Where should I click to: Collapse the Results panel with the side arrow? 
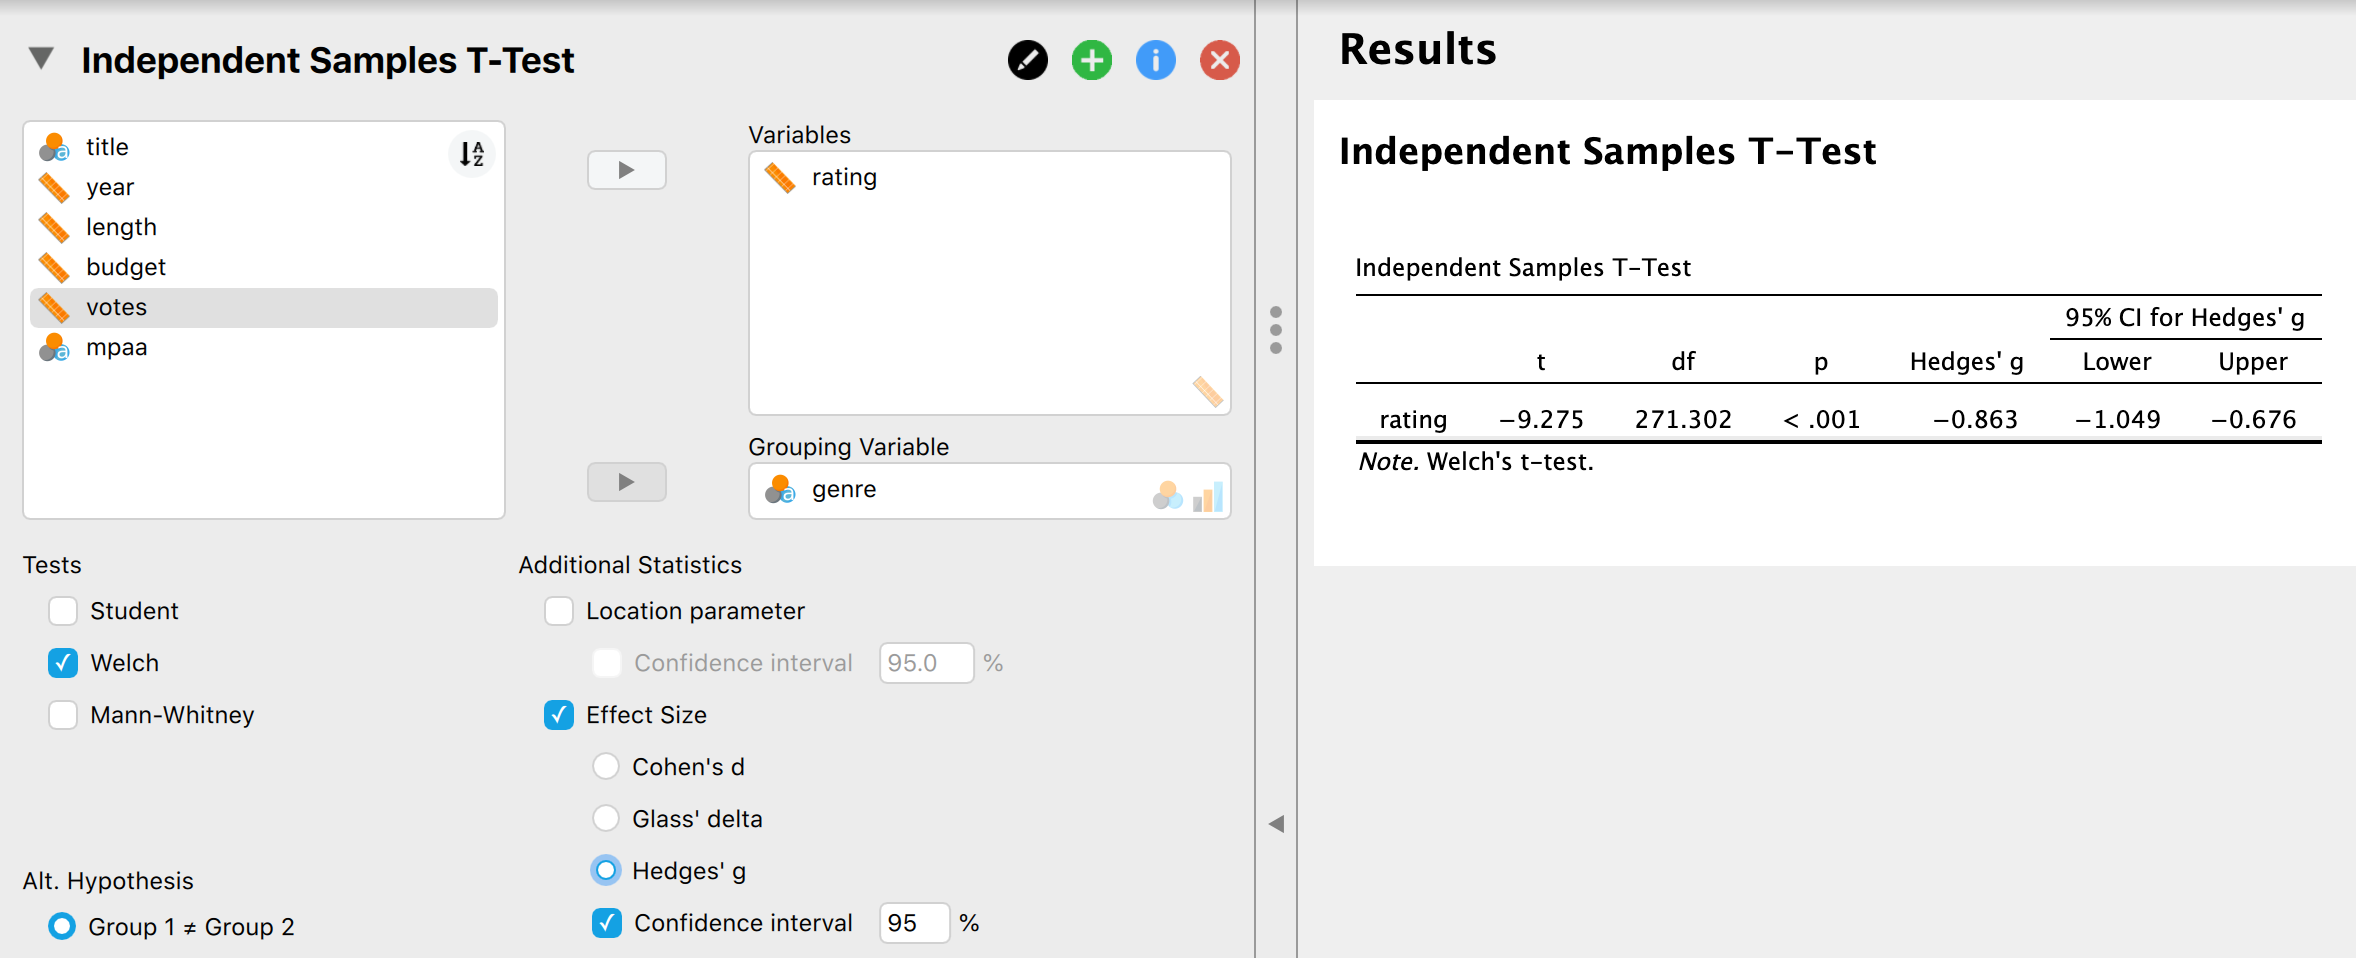(1277, 823)
